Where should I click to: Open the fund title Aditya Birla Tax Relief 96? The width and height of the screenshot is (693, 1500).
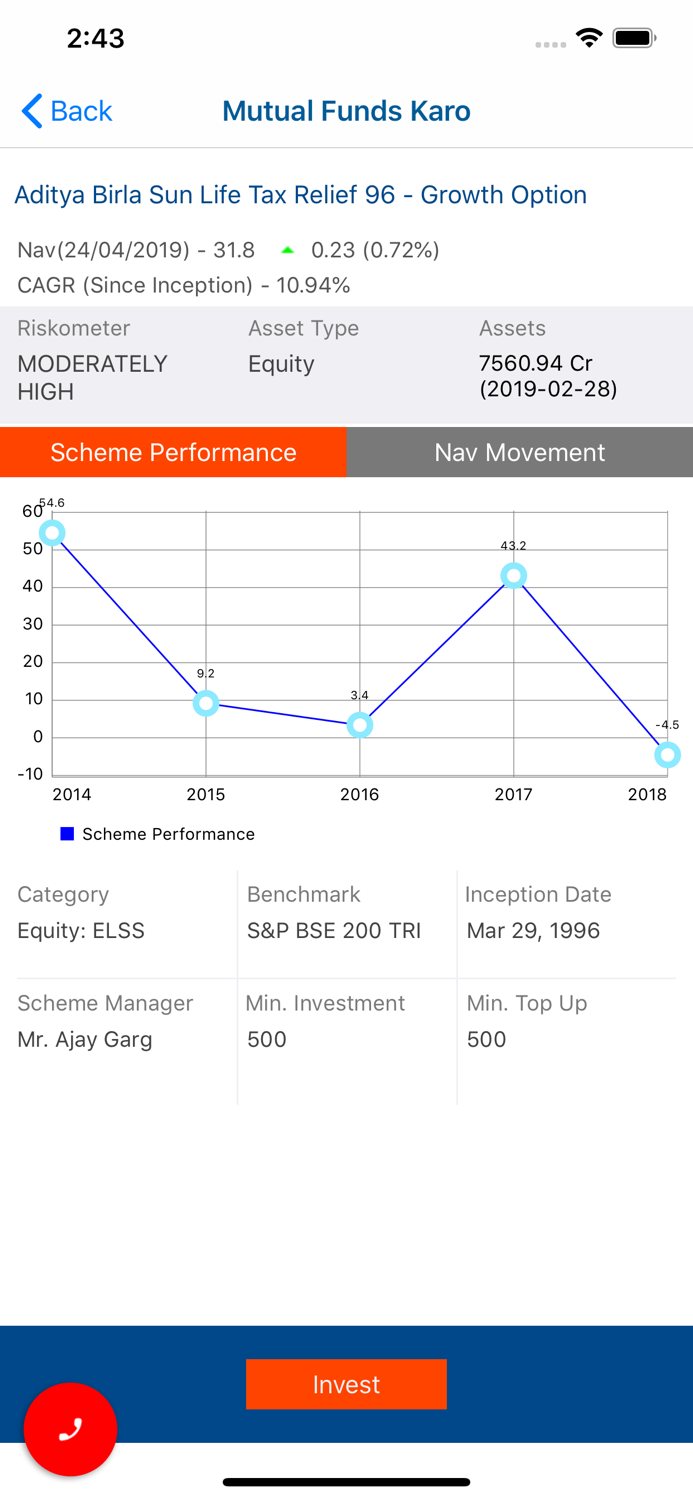pos(300,195)
